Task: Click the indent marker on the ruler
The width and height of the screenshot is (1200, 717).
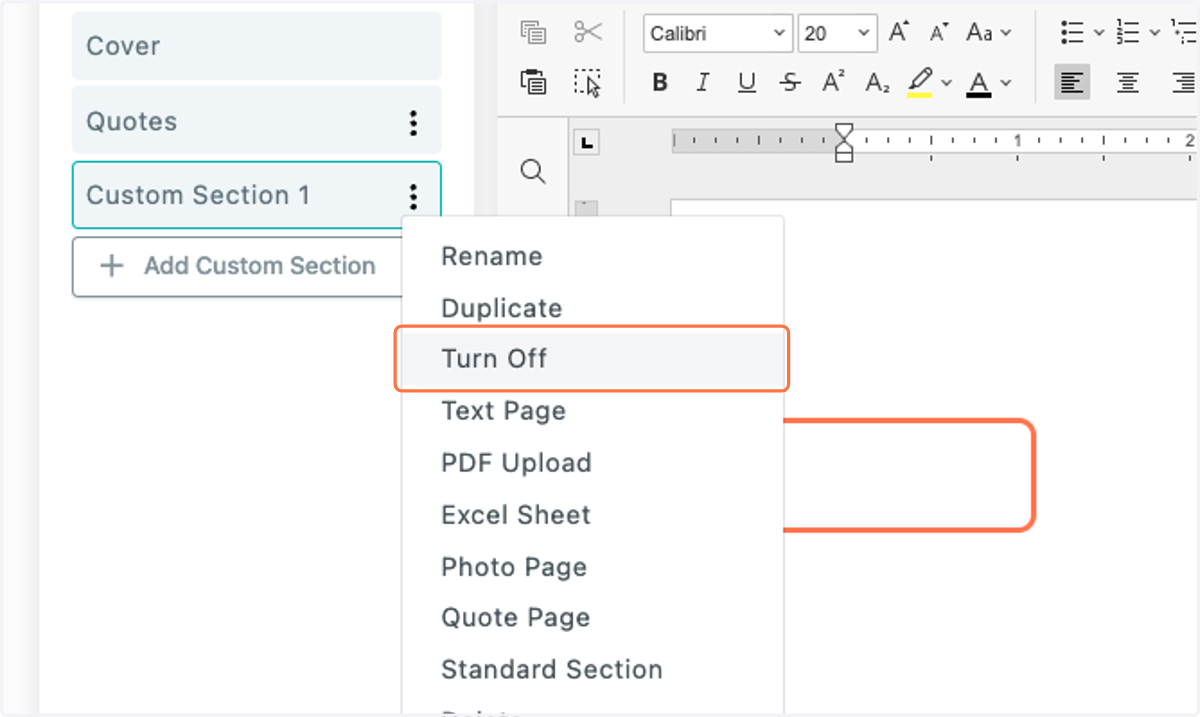Action: tap(844, 143)
